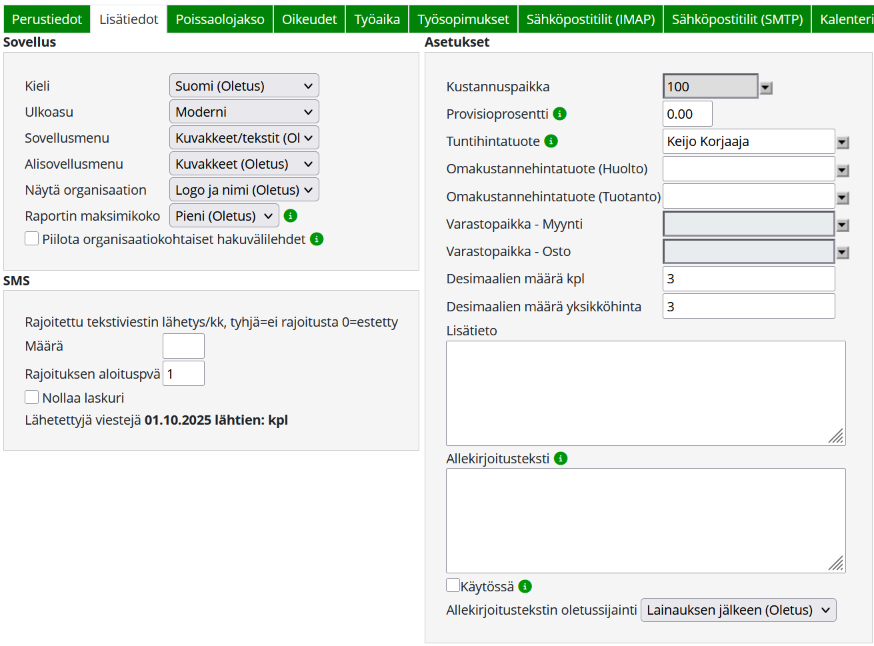The image size is (874, 646).
Task: Open Kustannuspaikka lookup arrow icon
Action: pos(766,88)
